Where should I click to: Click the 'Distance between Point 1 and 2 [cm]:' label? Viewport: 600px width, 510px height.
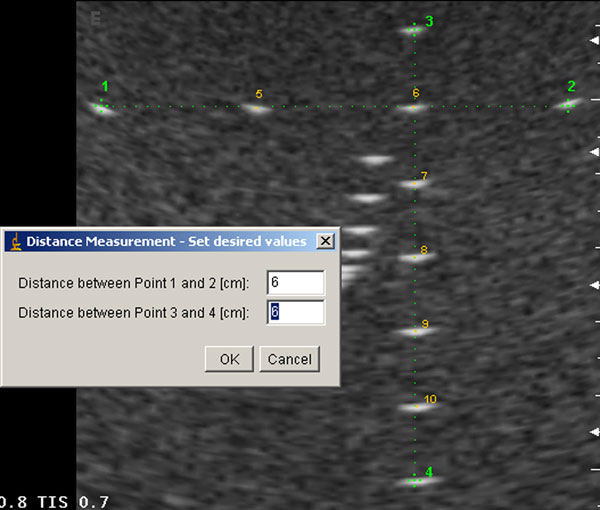coord(134,284)
